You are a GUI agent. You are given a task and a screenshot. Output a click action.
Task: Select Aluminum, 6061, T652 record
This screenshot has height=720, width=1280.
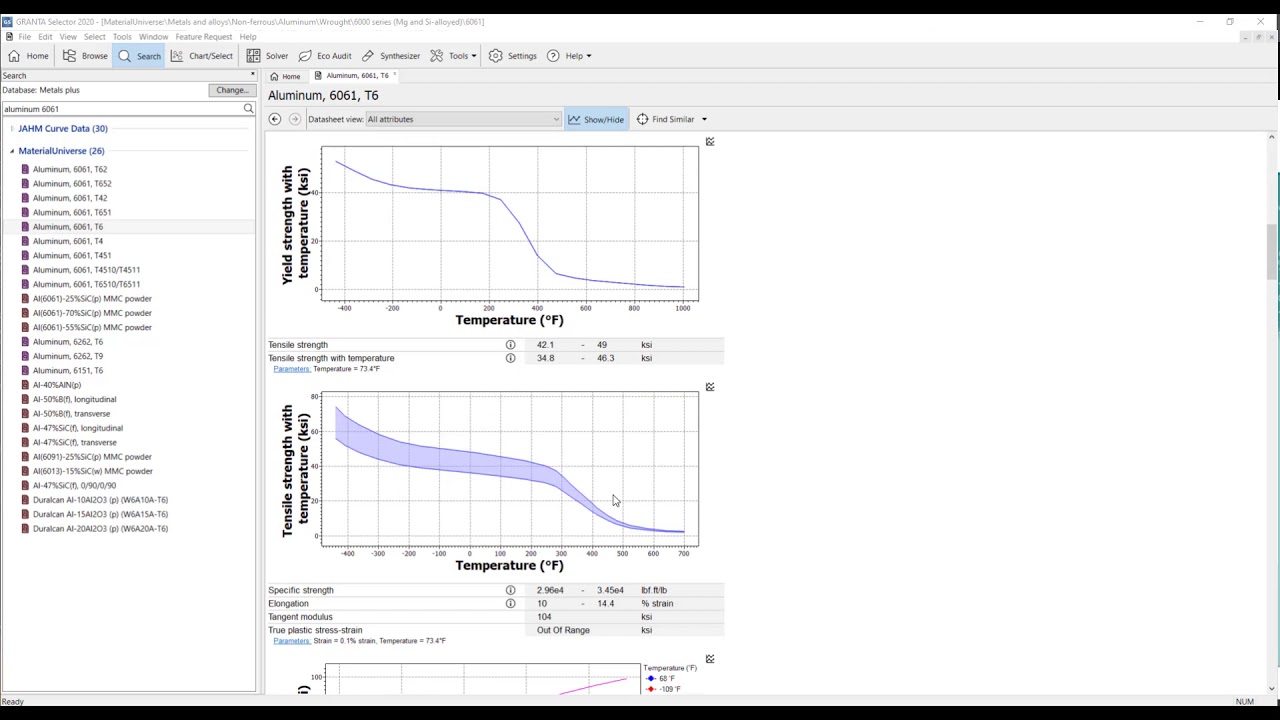[72, 184]
